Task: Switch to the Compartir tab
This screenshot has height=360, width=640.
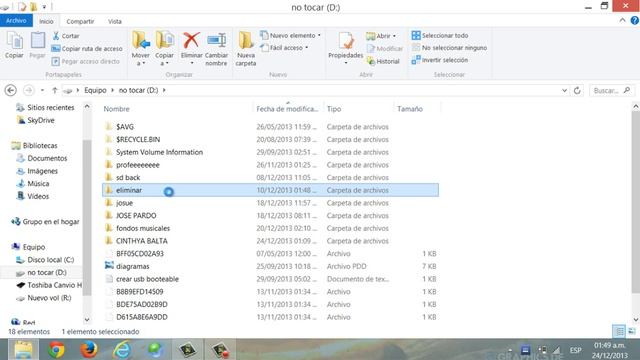Action: [x=80, y=21]
